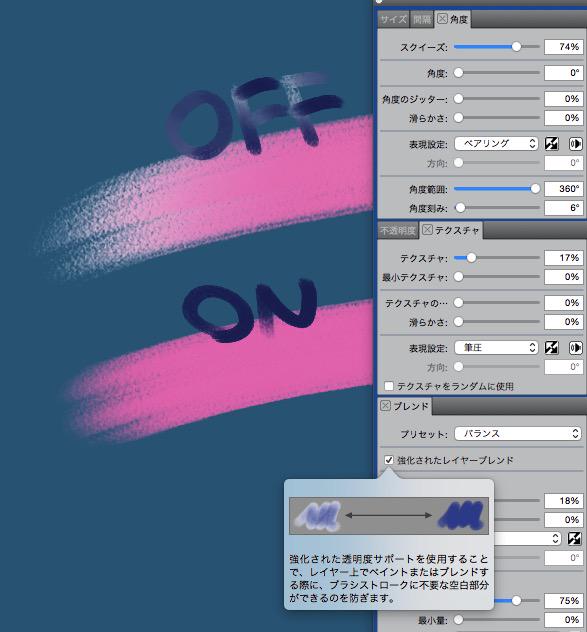587x632 pixels.
Task: Open the partly hidden dropdown in ブレンド panel
Action: pyautogui.click(x=527, y=538)
